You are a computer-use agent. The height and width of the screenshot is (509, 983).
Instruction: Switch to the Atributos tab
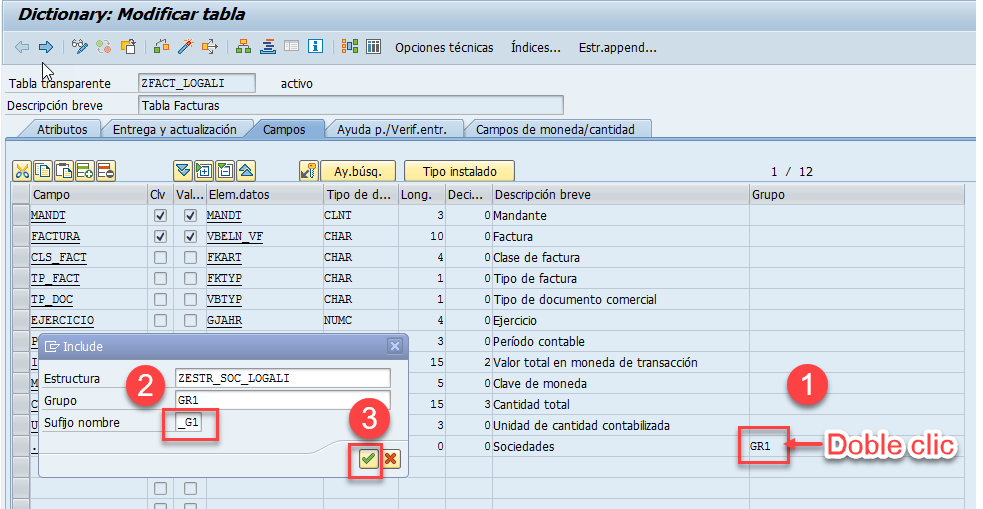point(61,129)
